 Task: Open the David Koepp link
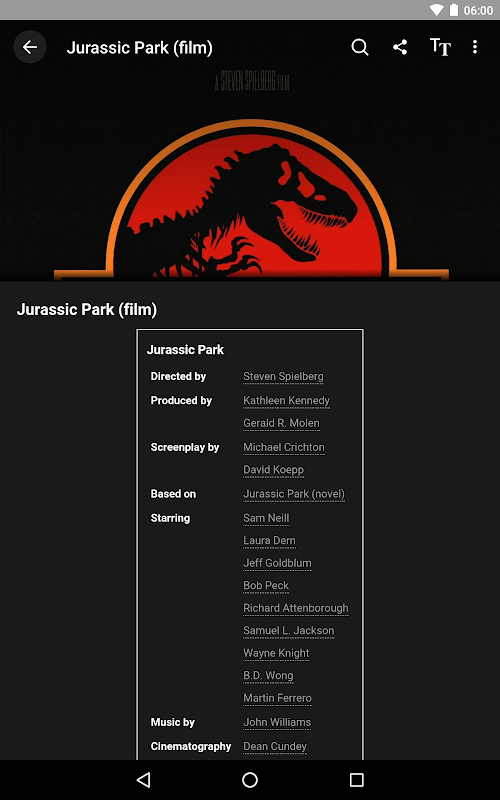coord(273,470)
